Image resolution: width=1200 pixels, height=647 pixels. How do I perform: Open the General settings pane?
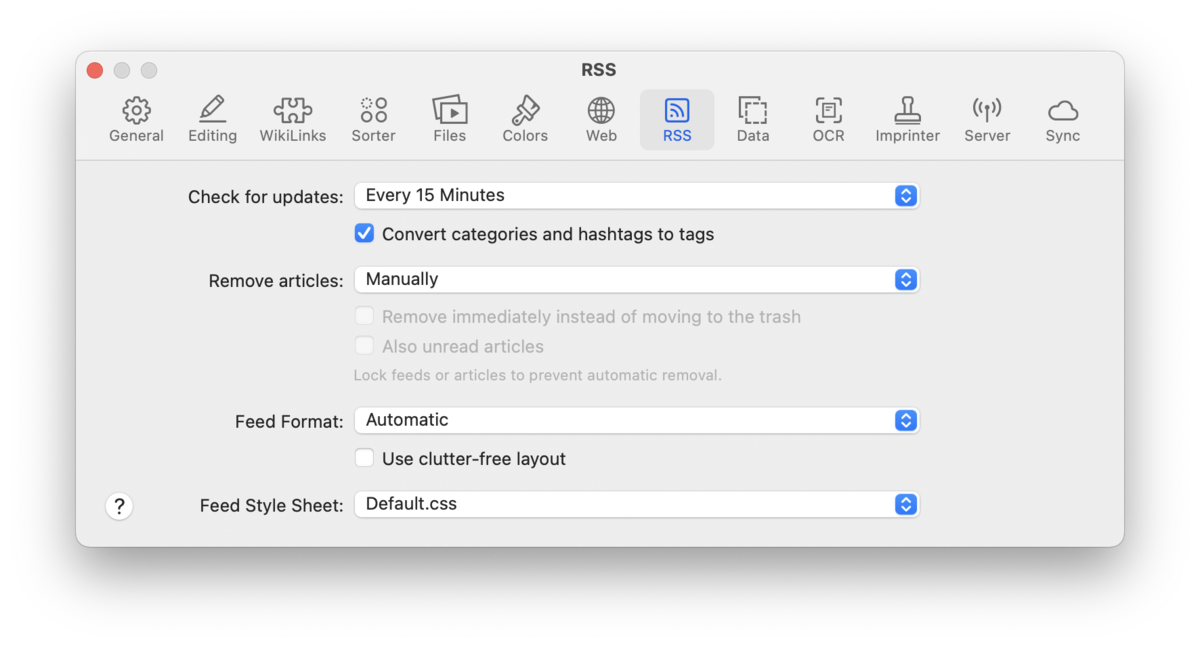tap(136, 120)
